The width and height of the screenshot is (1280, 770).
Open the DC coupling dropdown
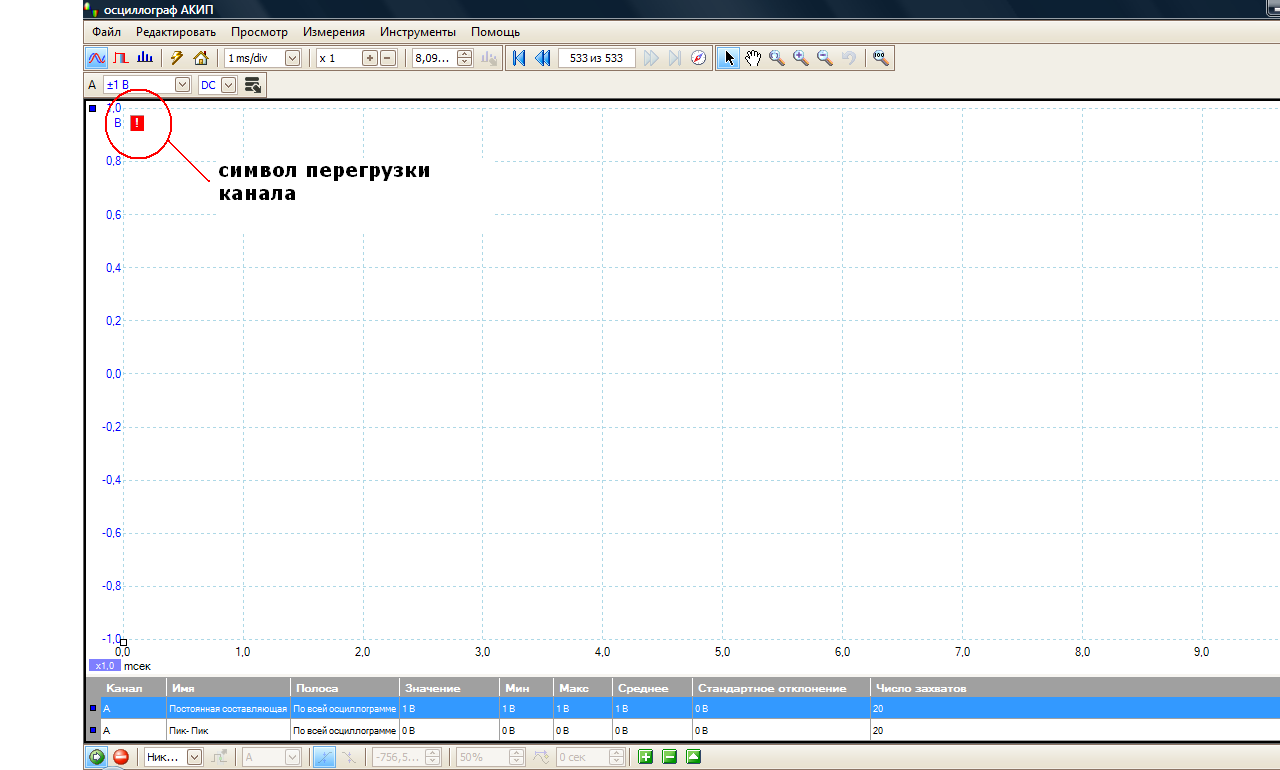pyautogui.click(x=228, y=85)
